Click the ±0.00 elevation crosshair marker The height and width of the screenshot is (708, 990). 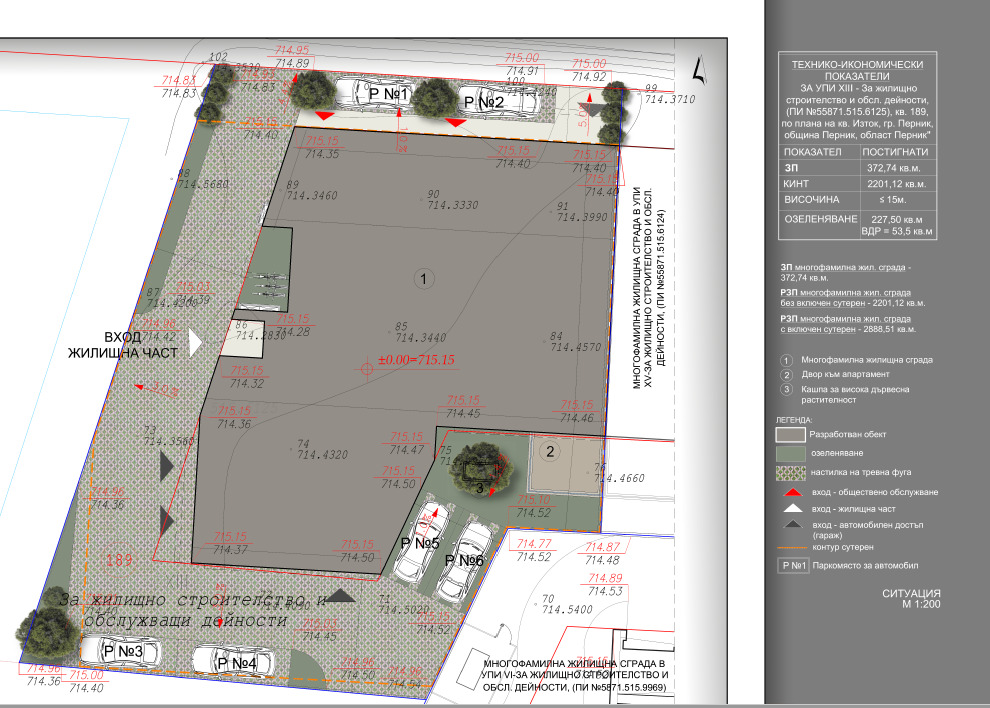(367, 369)
